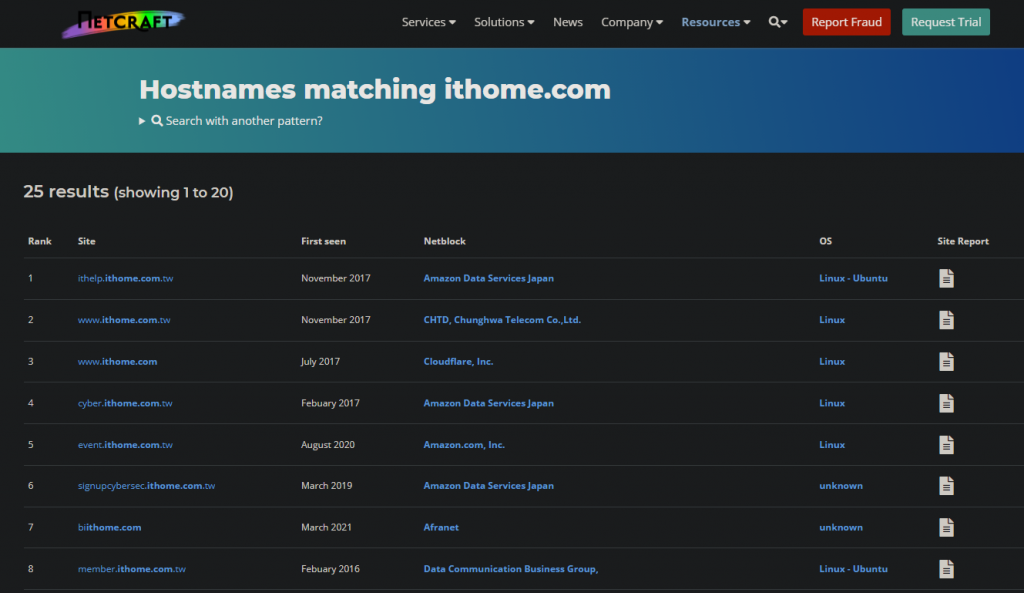Click Cloudflare, Inc. netblock link

tap(458, 362)
